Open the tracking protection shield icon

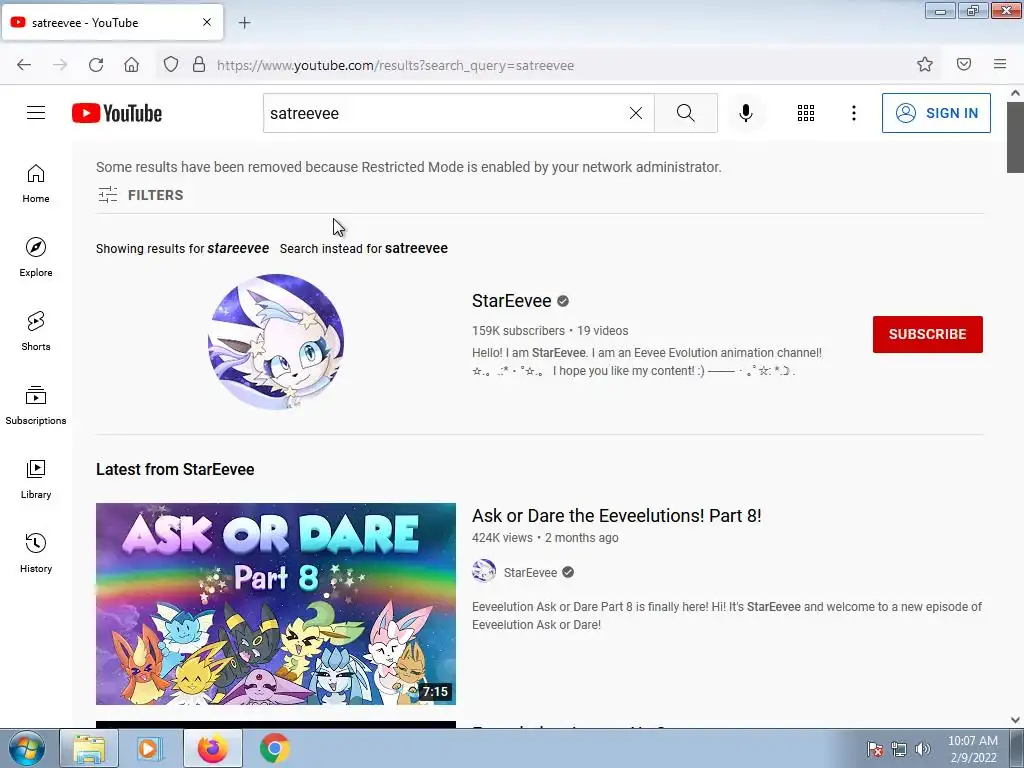[x=170, y=64]
